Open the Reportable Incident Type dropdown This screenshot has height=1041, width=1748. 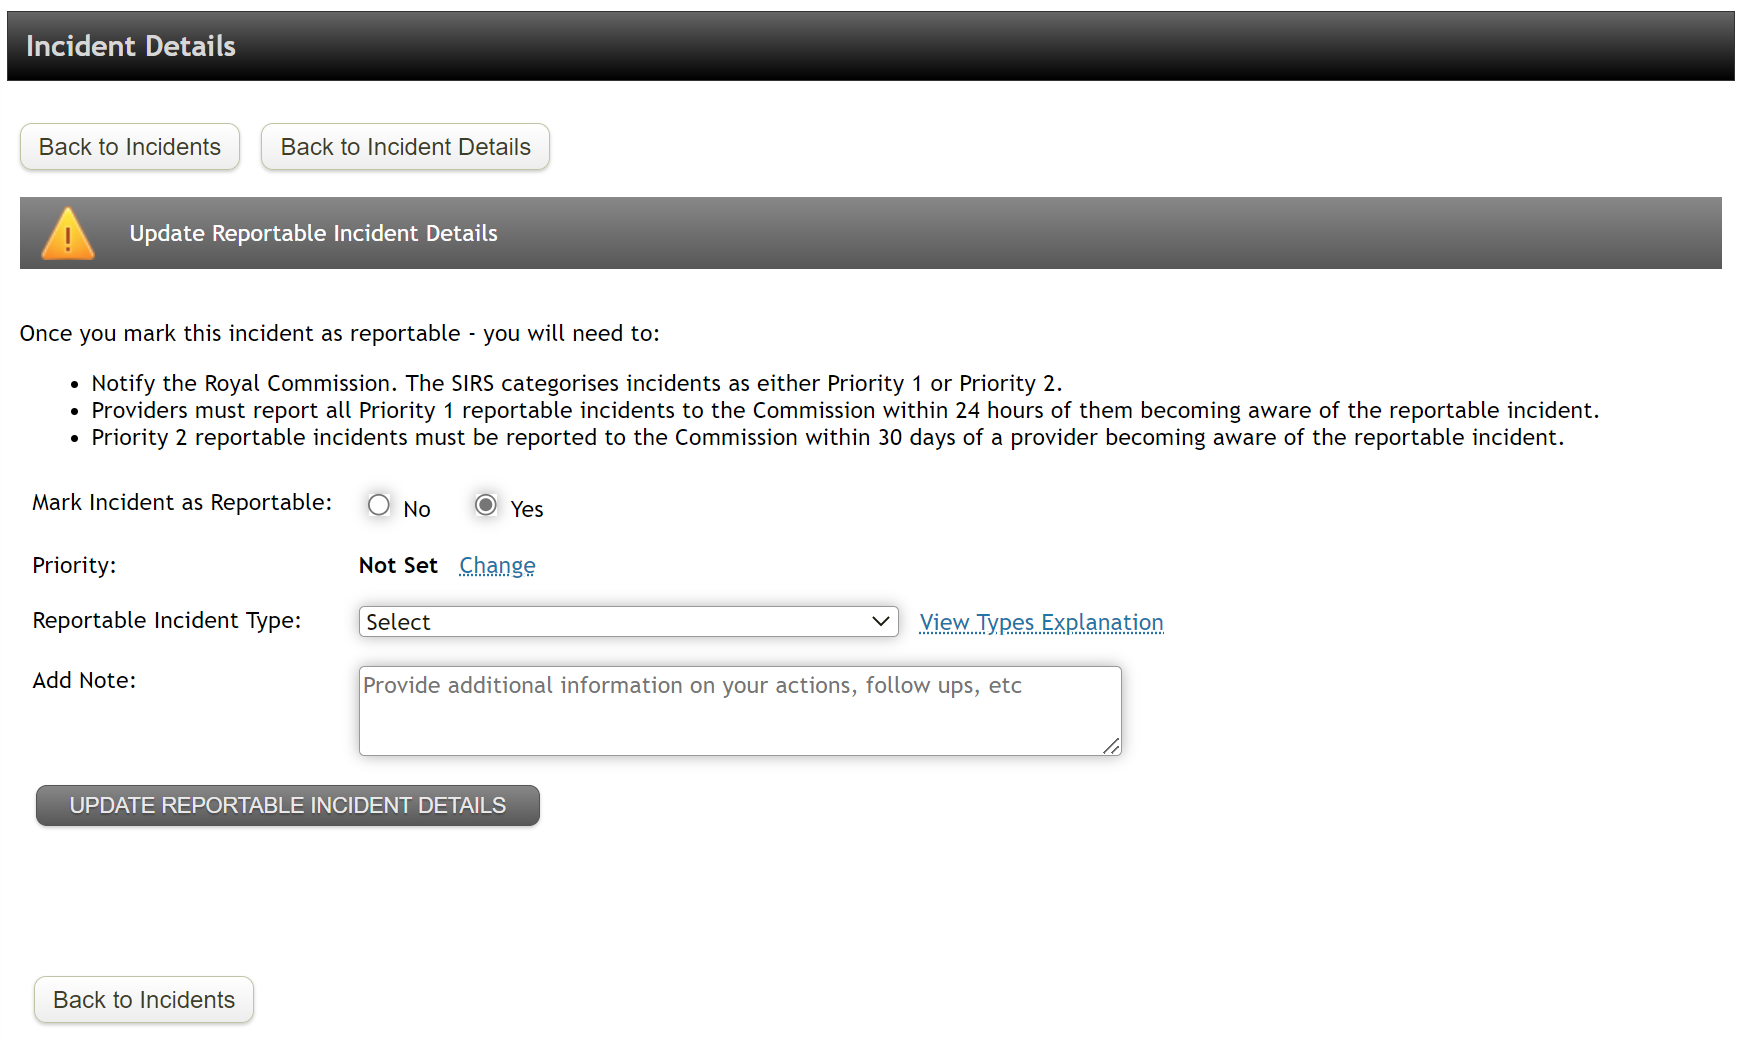(x=628, y=621)
